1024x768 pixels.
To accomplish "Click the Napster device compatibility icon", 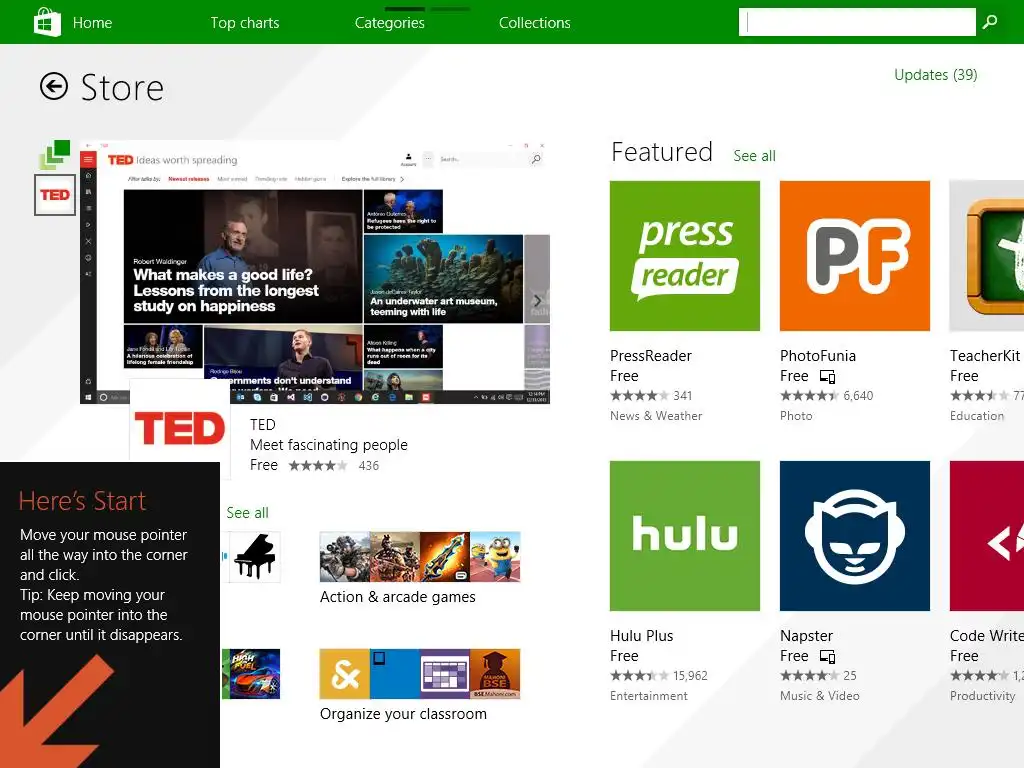I will coord(827,657).
